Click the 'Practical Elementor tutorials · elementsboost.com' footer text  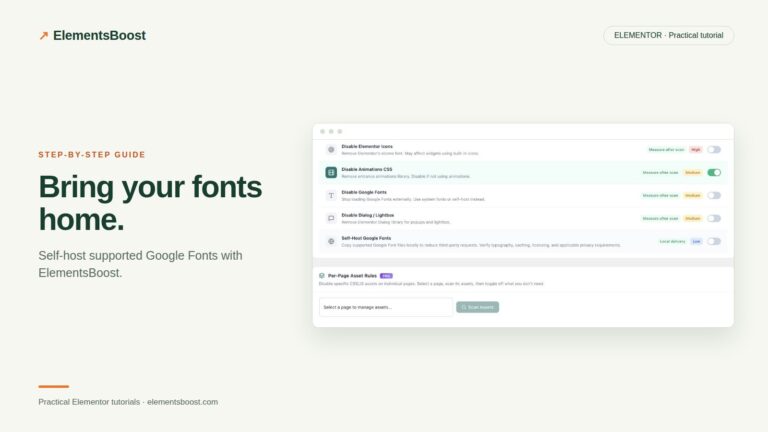[x=128, y=402]
